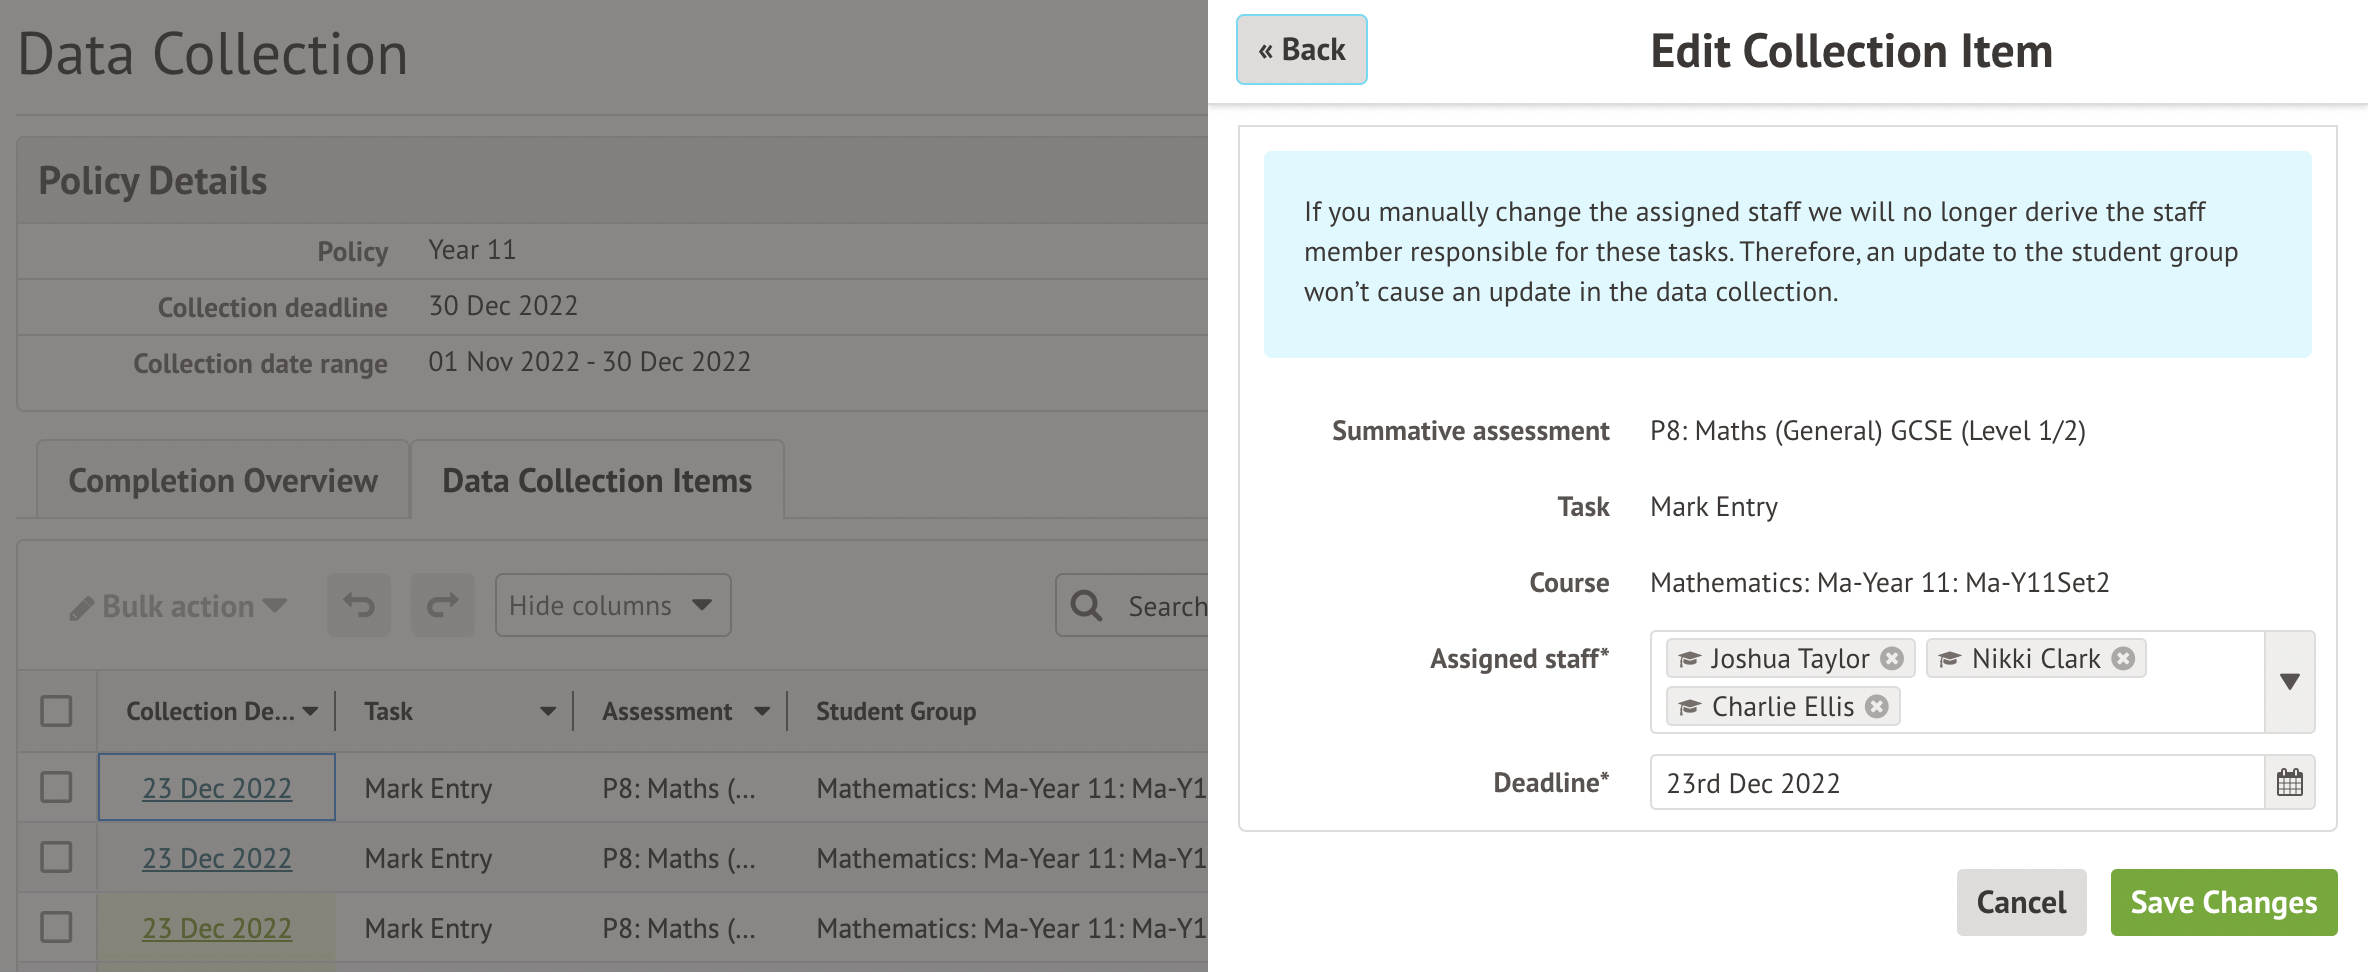
Task: Remove Charlie Ellis from assigned staff
Action: point(1877,706)
